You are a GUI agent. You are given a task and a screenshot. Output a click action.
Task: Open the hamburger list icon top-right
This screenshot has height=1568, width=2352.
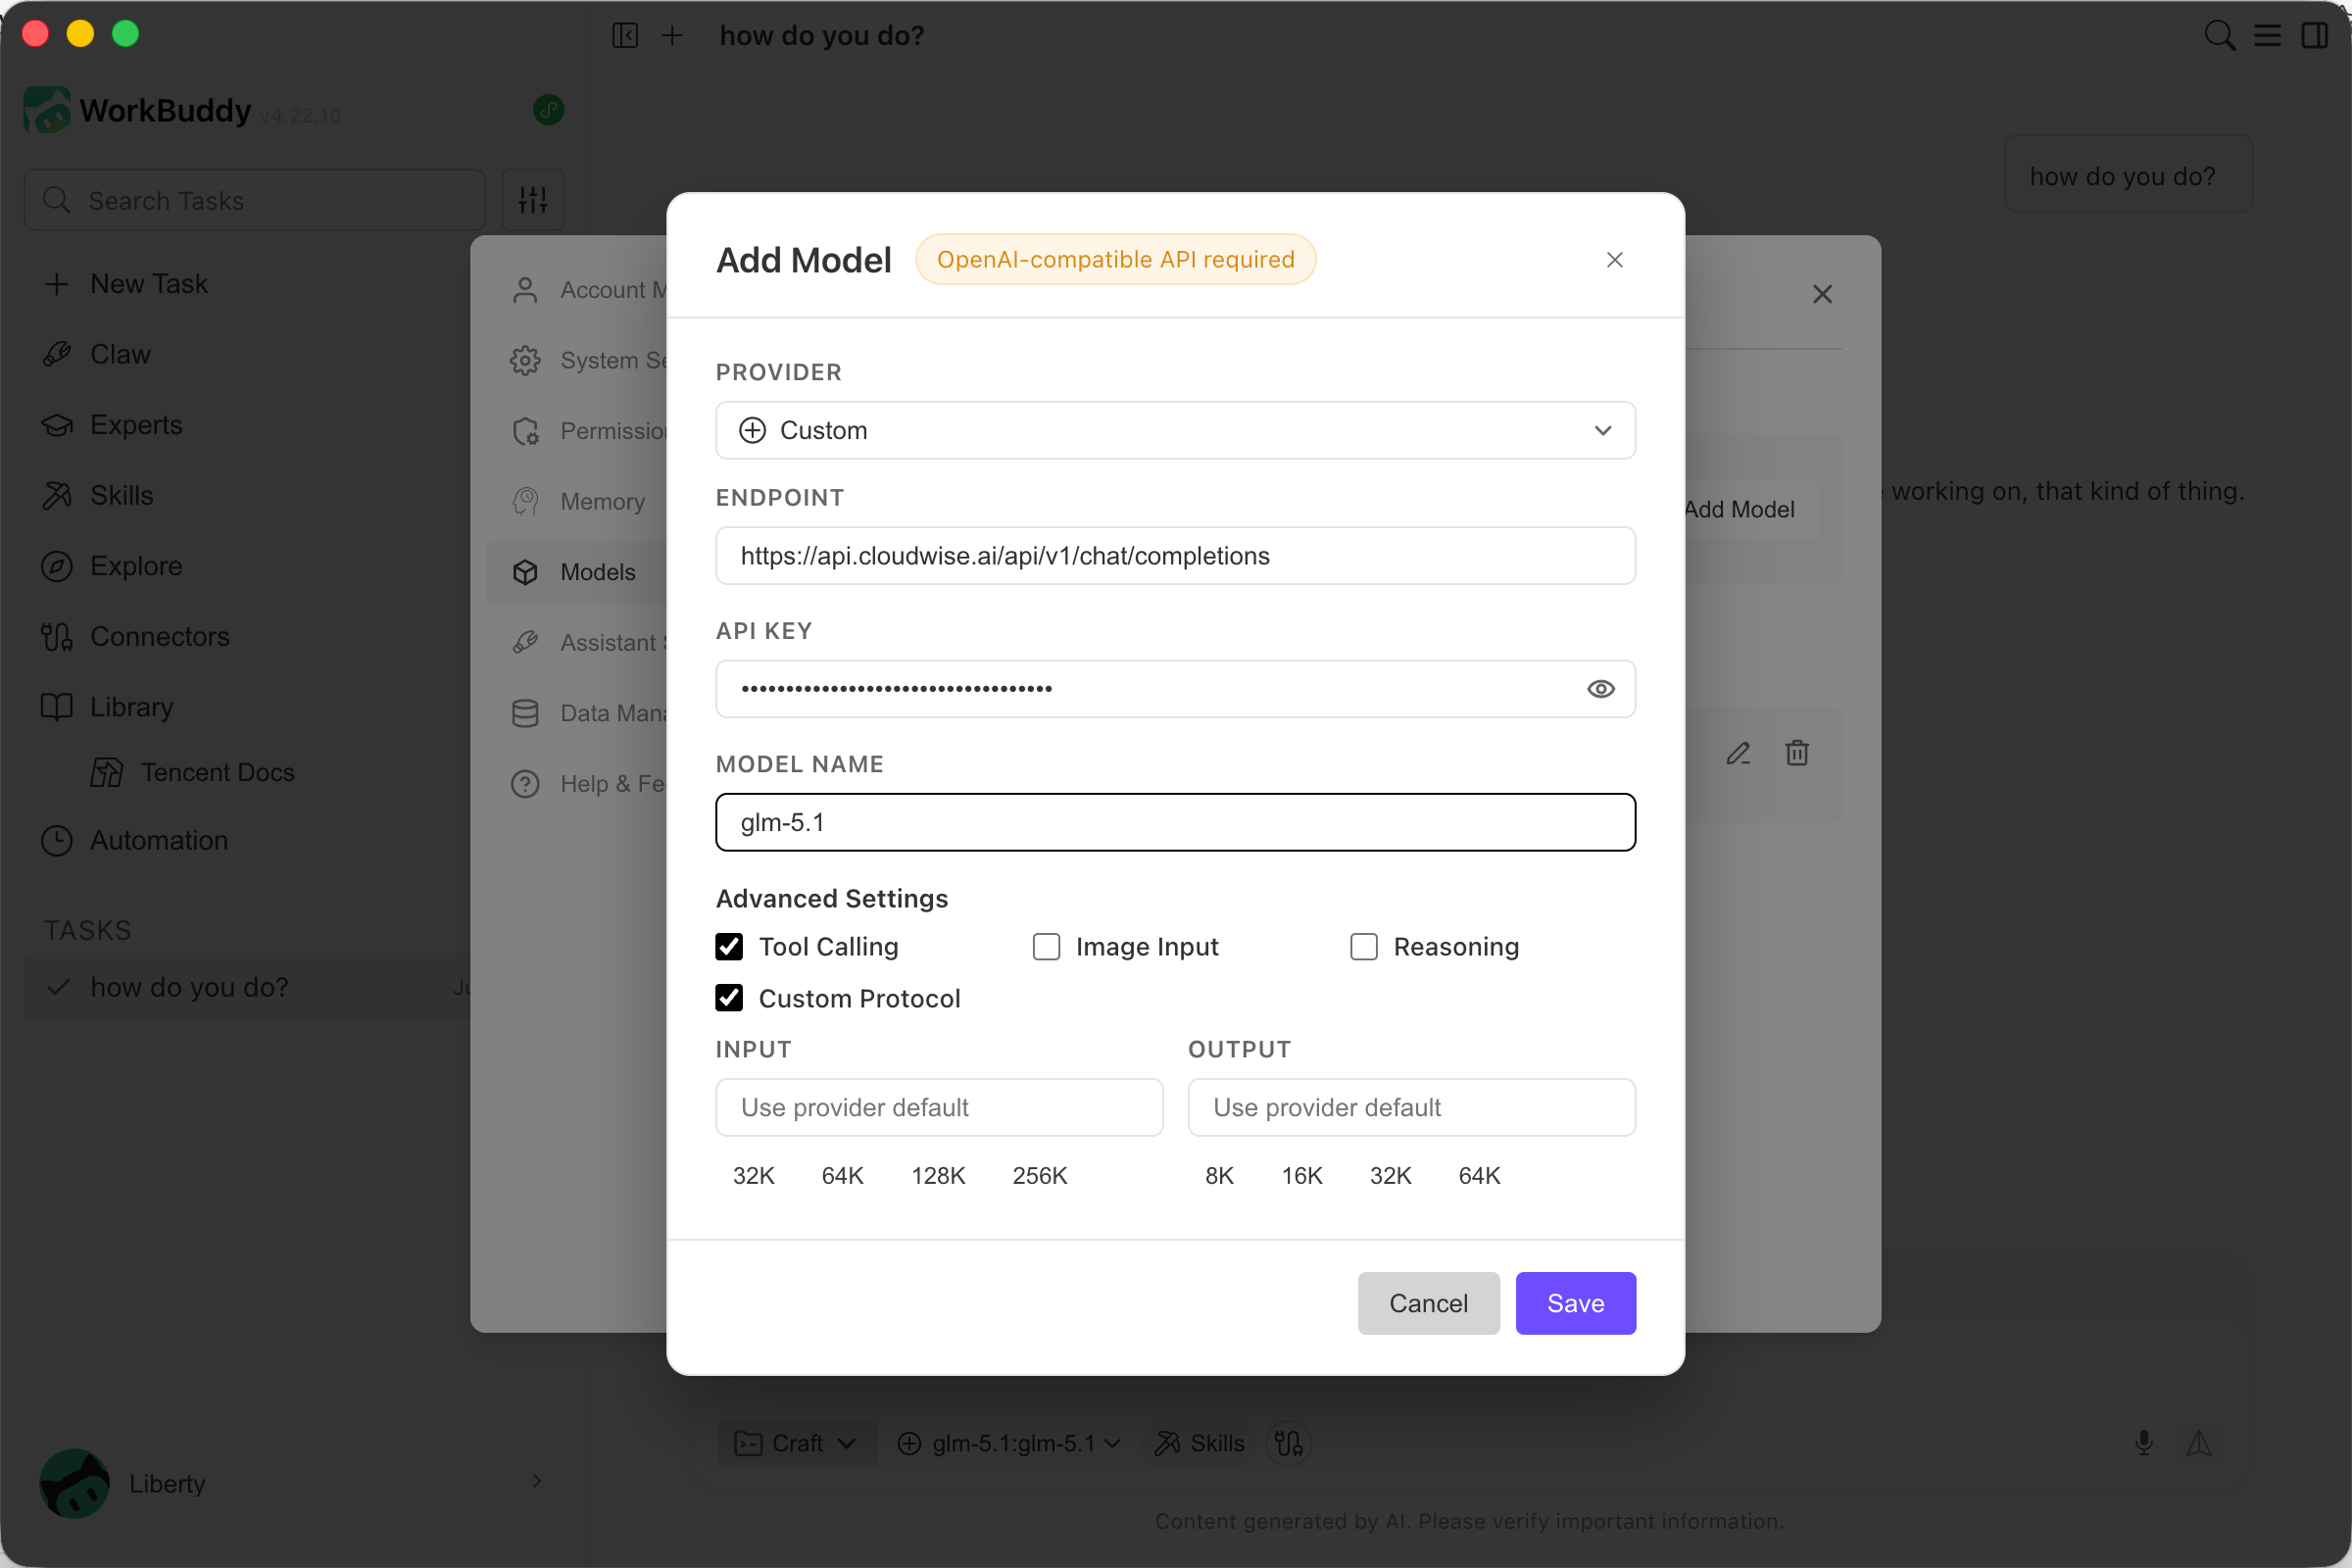point(2267,35)
